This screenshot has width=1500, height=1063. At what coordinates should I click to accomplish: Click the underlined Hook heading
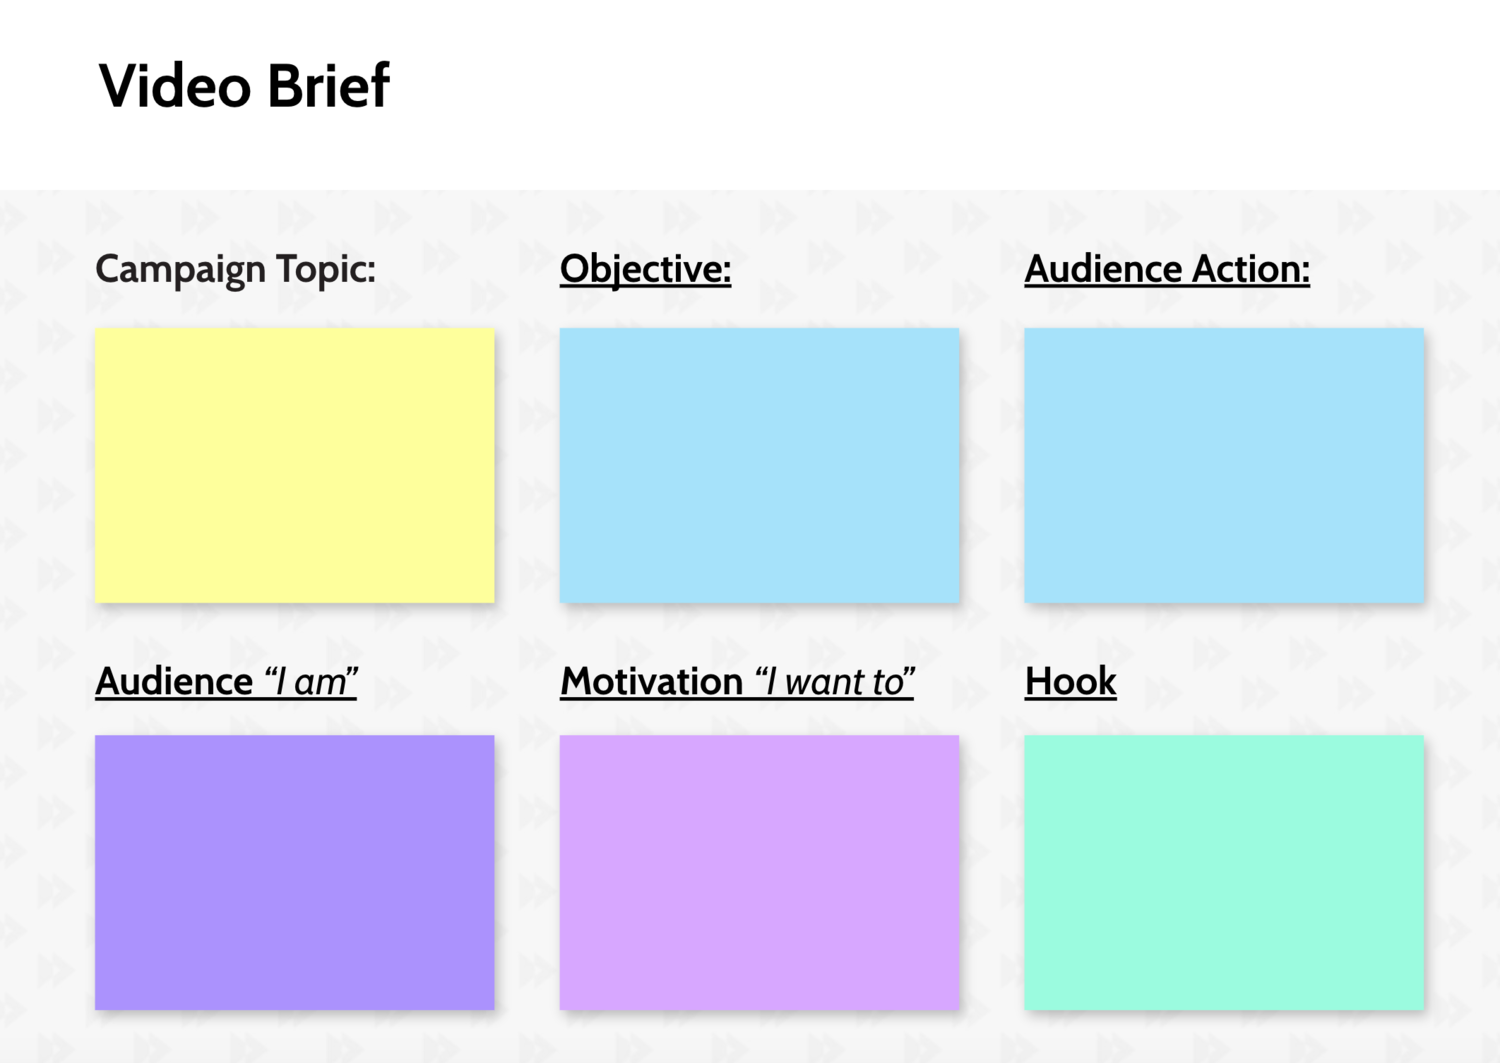(1070, 682)
